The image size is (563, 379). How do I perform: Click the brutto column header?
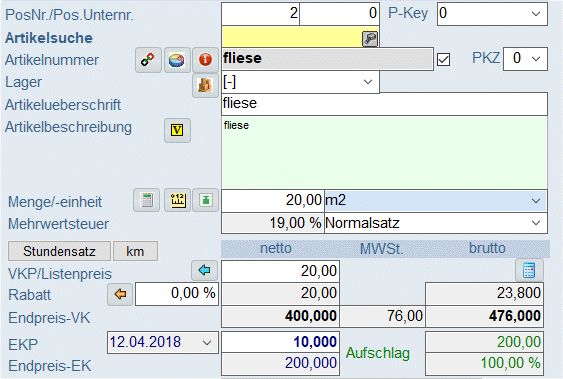click(x=487, y=248)
